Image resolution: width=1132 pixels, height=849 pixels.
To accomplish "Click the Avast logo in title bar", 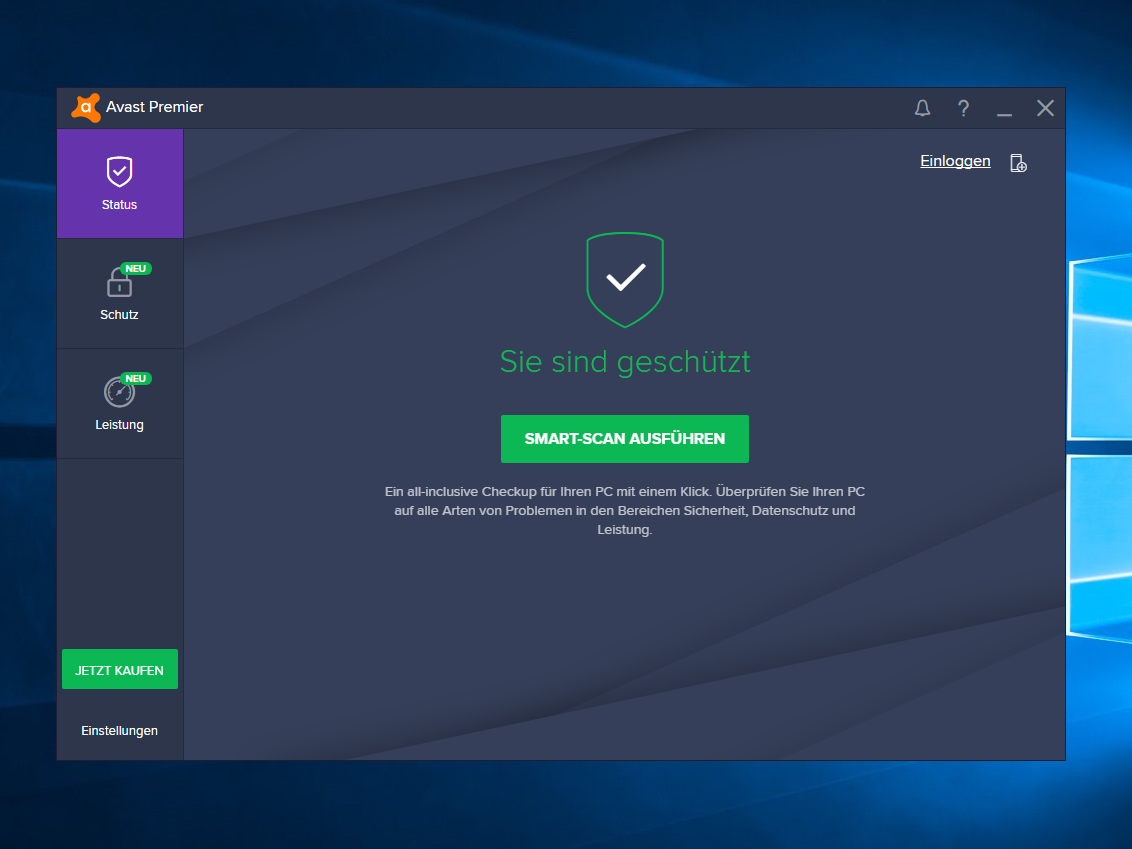I will (86, 108).
